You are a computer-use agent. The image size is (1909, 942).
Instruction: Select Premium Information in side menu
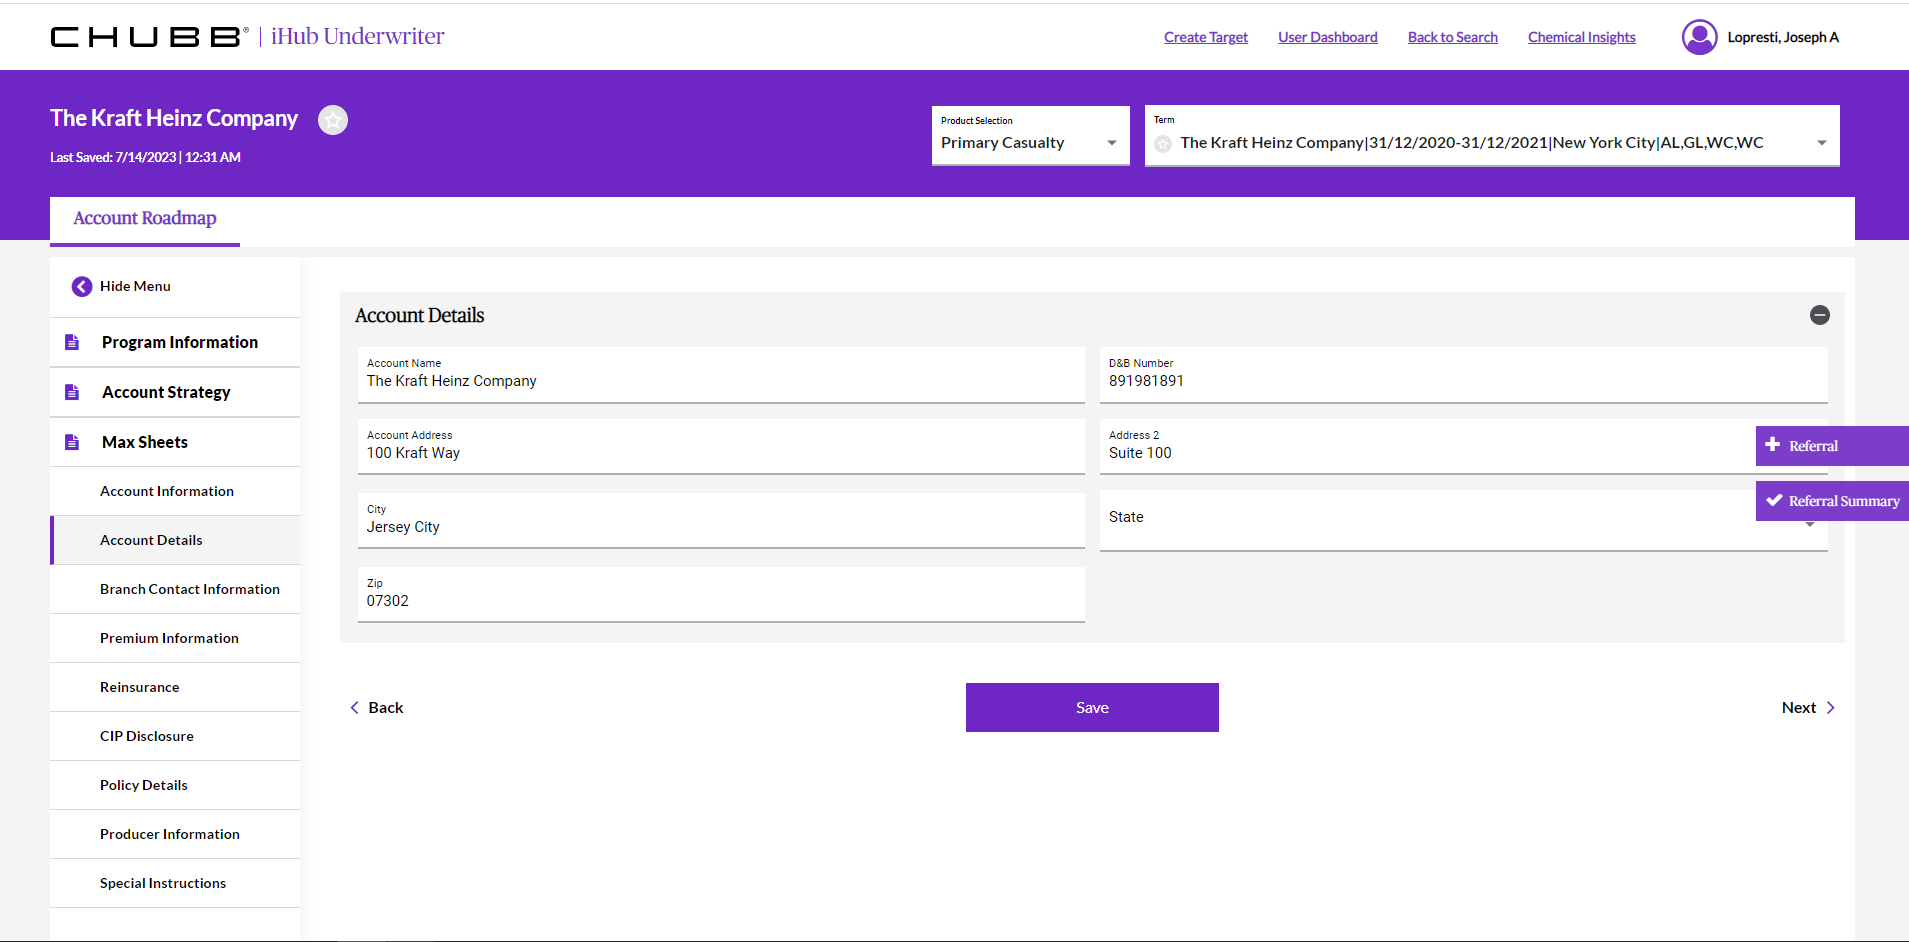pyautogui.click(x=169, y=638)
